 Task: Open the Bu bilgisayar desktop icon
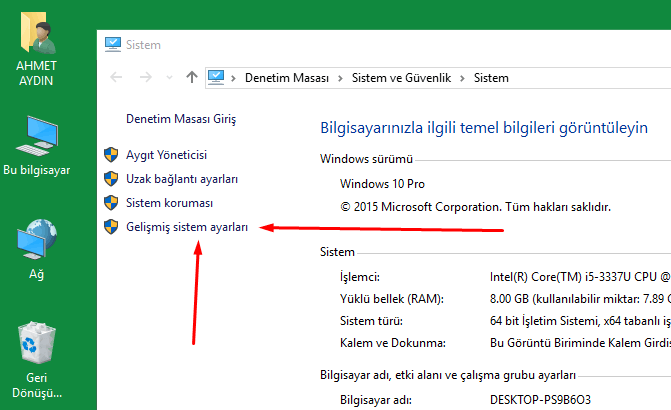tap(38, 136)
